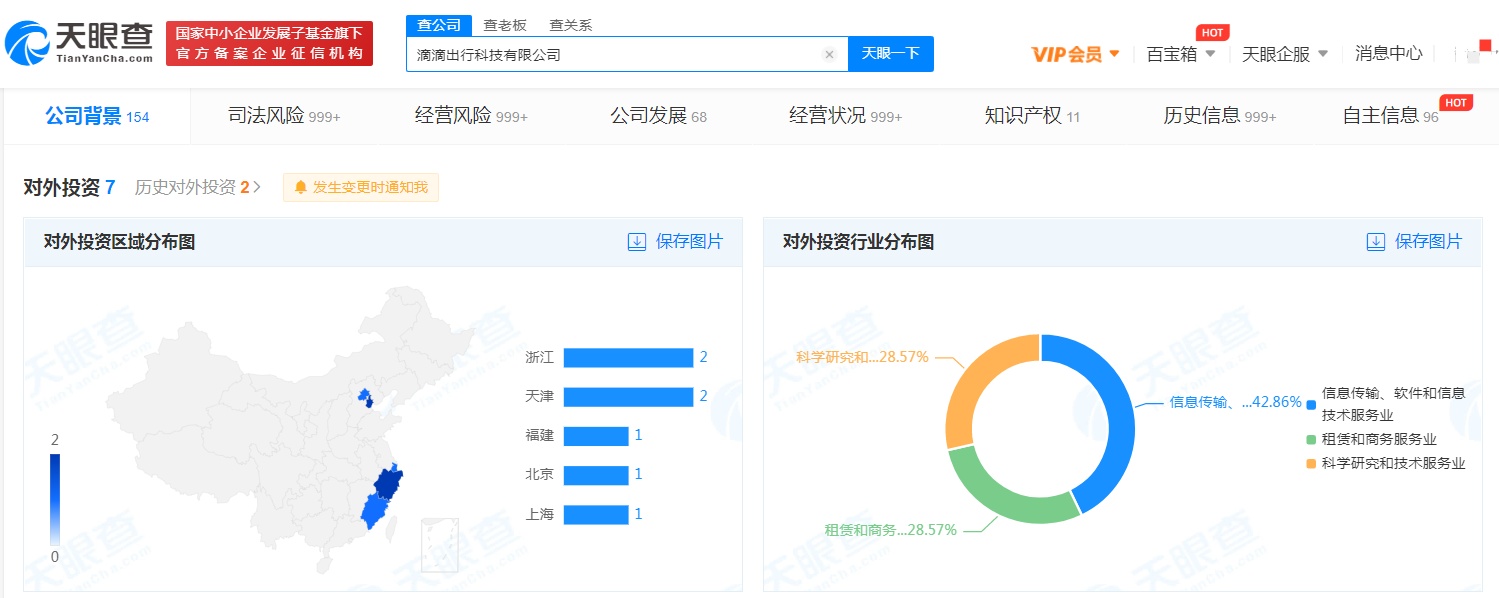Viewport: 1499px width, 598px height.
Task: Open the 知识产权 tab
Action: click(x=1032, y=116)
